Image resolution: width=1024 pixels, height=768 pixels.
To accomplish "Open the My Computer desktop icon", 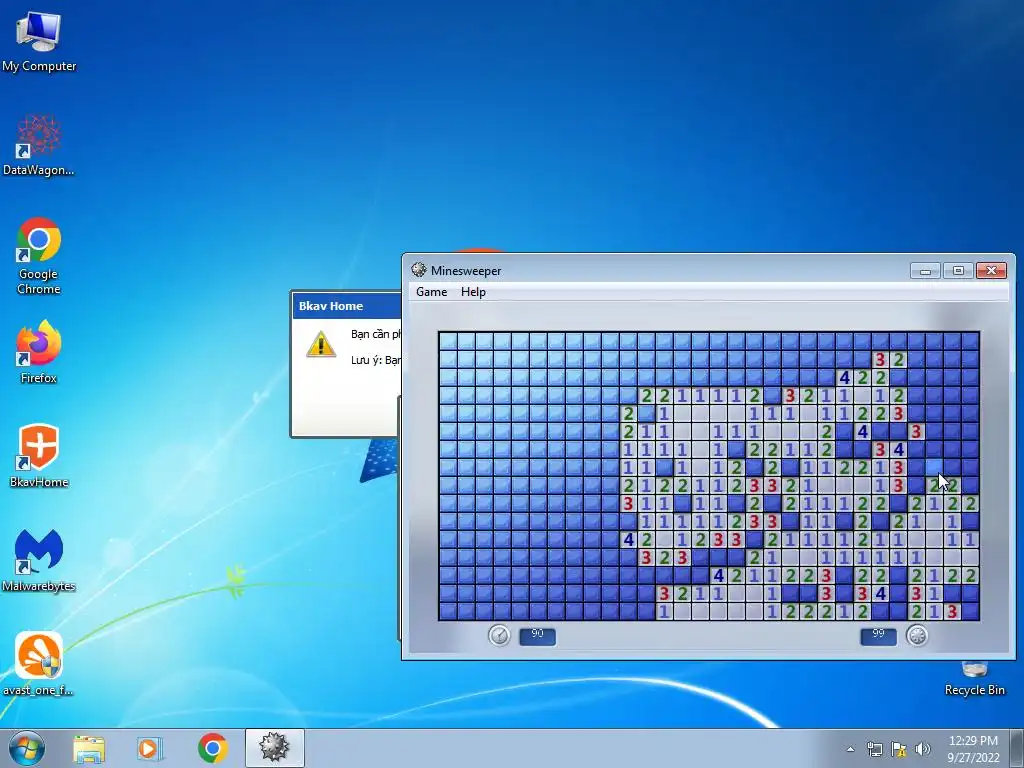I will tap(39, 42).
